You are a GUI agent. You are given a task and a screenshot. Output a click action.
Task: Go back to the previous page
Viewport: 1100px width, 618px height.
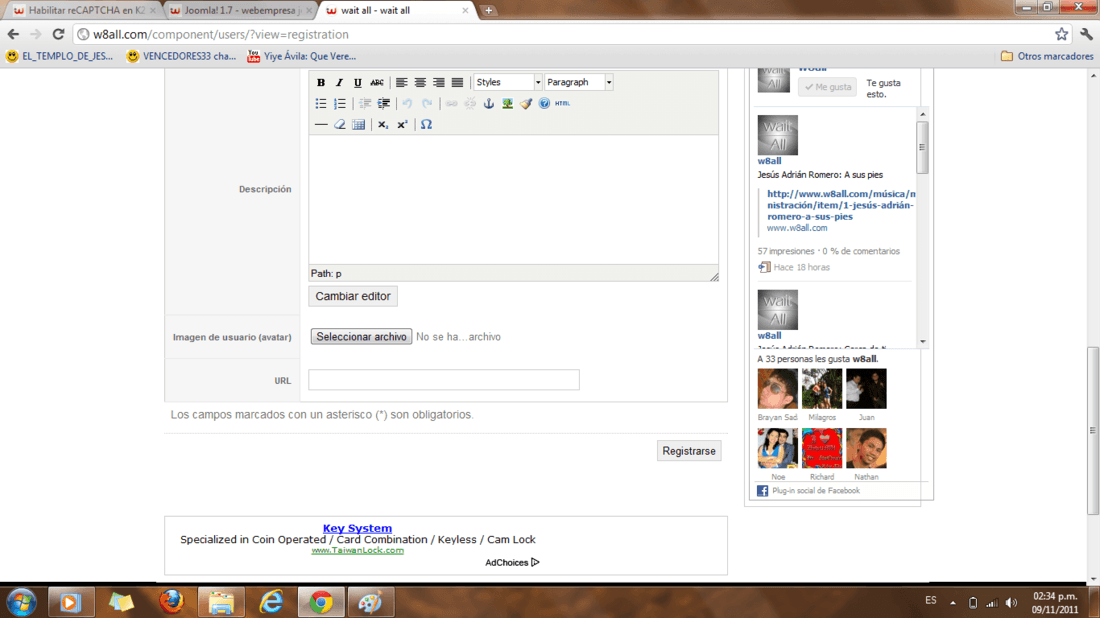click(13, 34)
